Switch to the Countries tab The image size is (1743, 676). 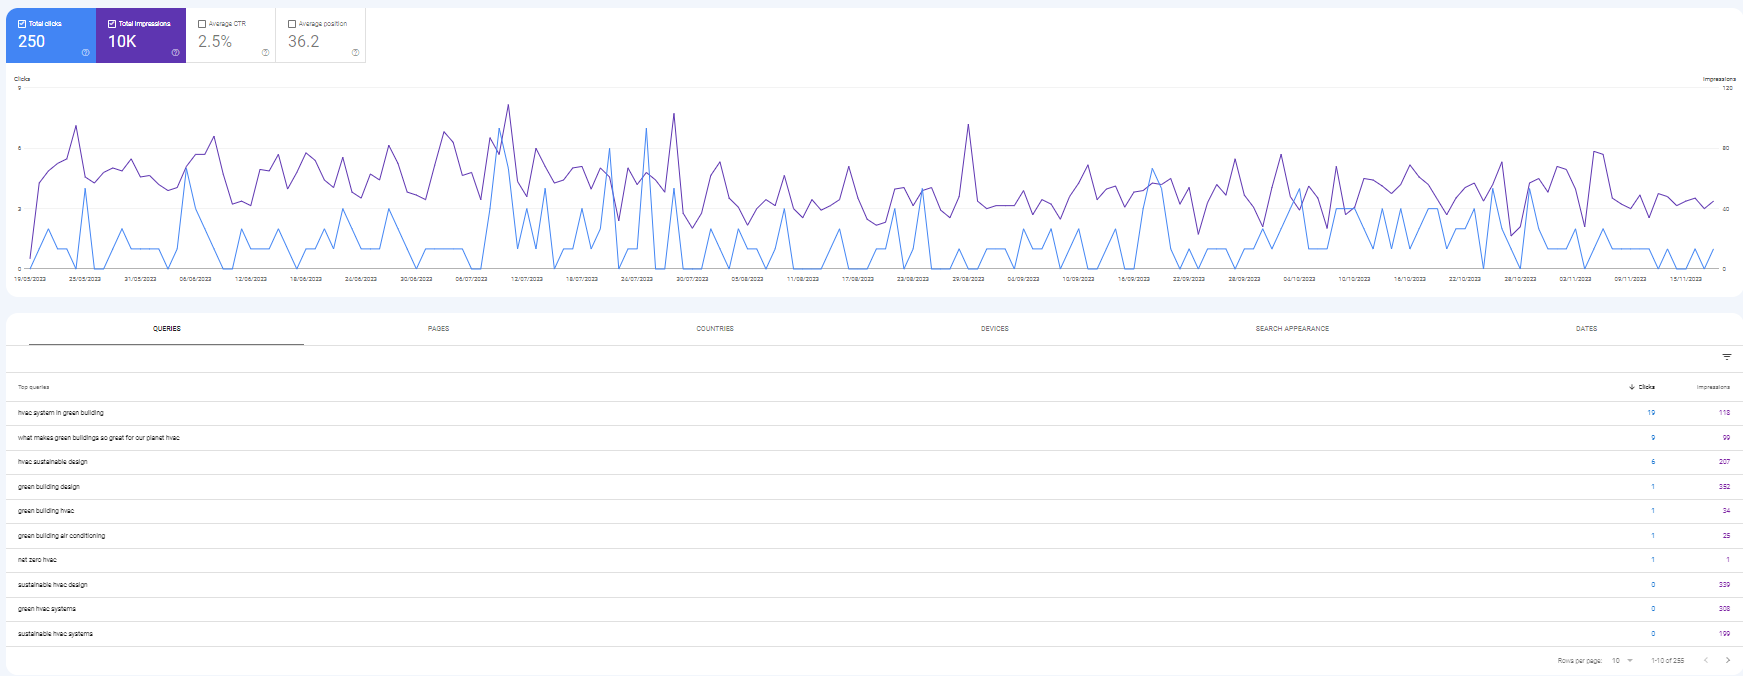pos(715,329)
